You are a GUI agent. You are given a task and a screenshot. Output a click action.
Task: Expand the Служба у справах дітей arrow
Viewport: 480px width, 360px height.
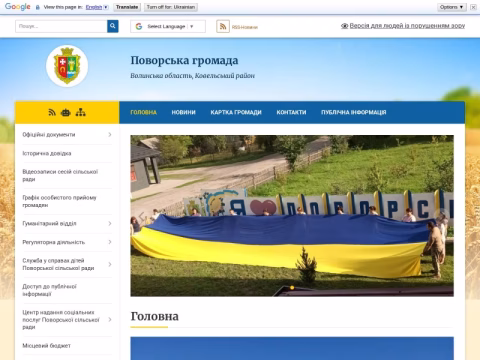click(x=110, y=264)
